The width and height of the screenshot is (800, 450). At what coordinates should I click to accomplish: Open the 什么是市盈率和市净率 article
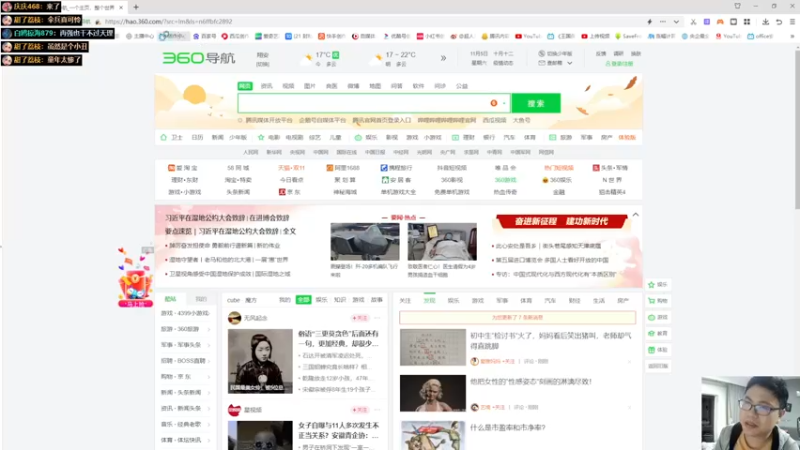click(x=508, y=428)
